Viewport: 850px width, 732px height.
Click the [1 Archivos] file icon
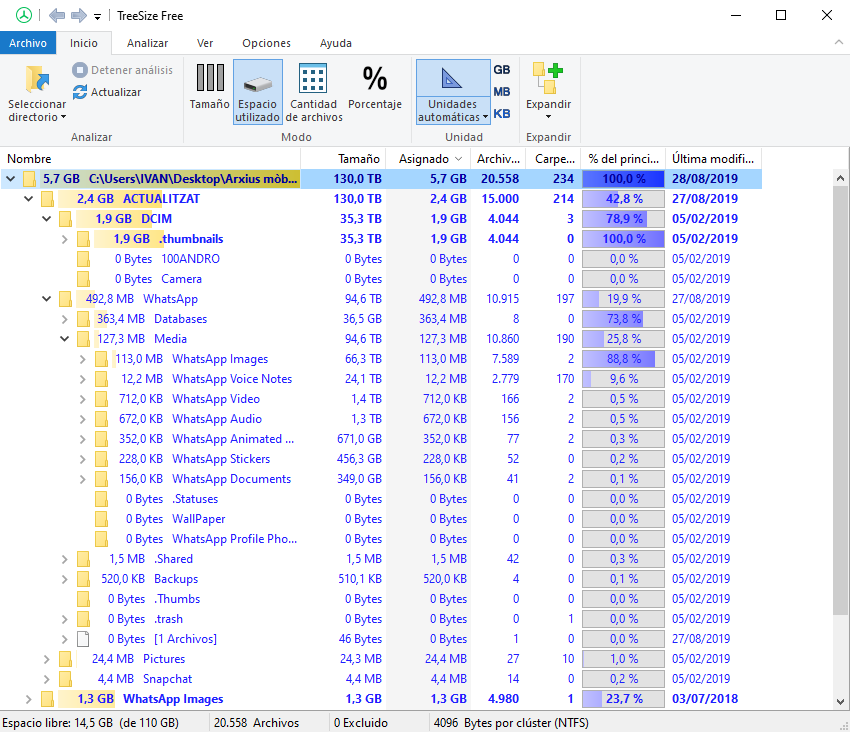pyautogui.click(x=83, y=639)
